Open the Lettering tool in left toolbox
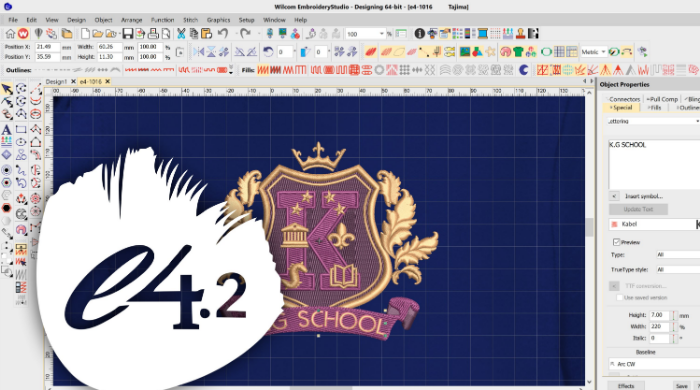 (x=6, y=129)
